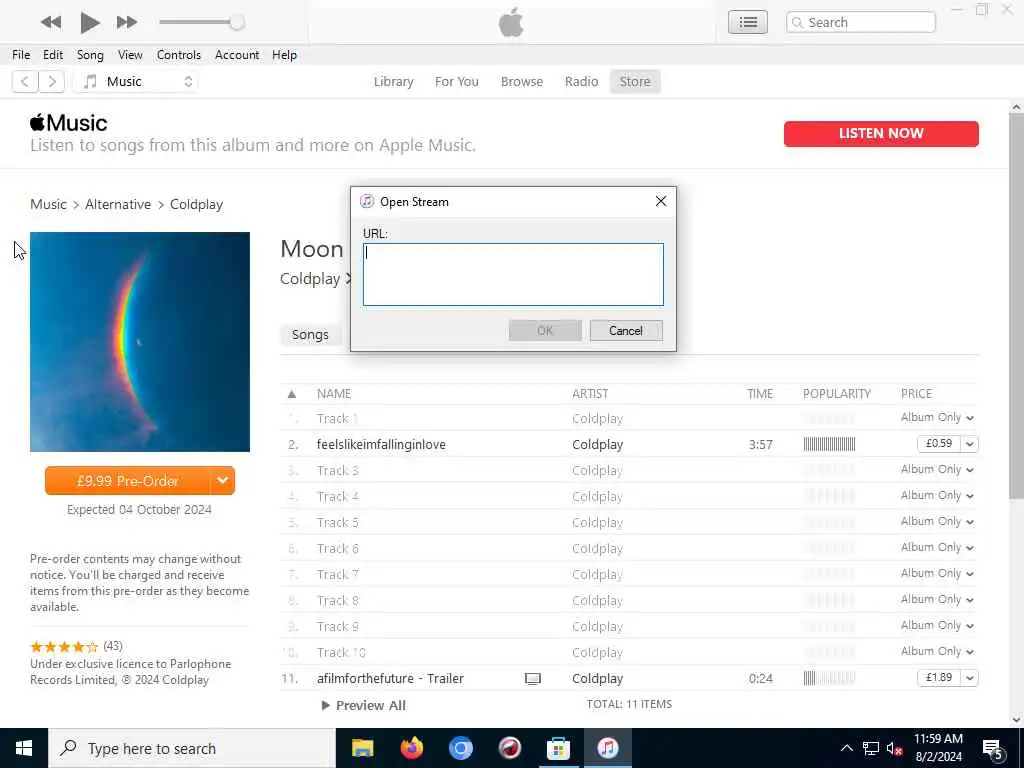Adjust the volume slider knob
This screenshot has height=768, width=1024.
pos(236,22)
